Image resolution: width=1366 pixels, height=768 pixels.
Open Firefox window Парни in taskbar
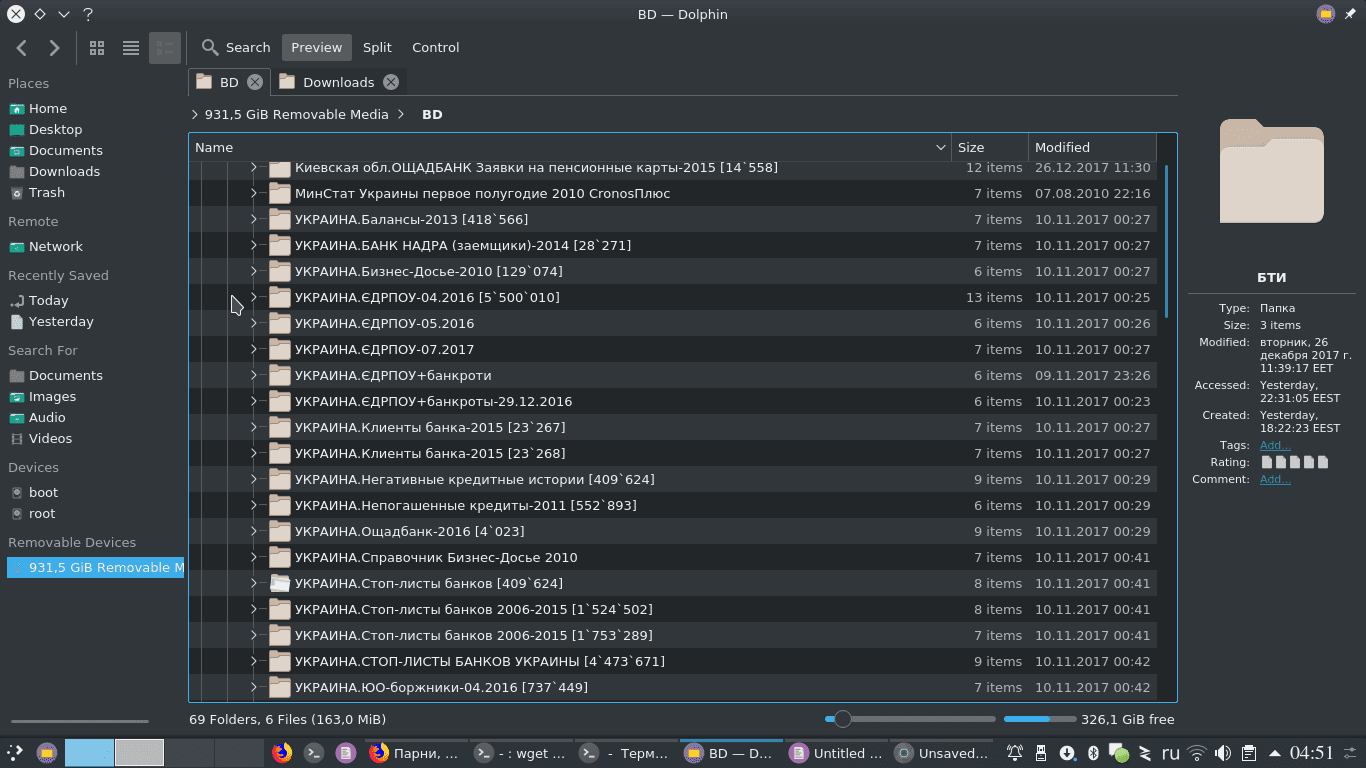coord(415,753)
